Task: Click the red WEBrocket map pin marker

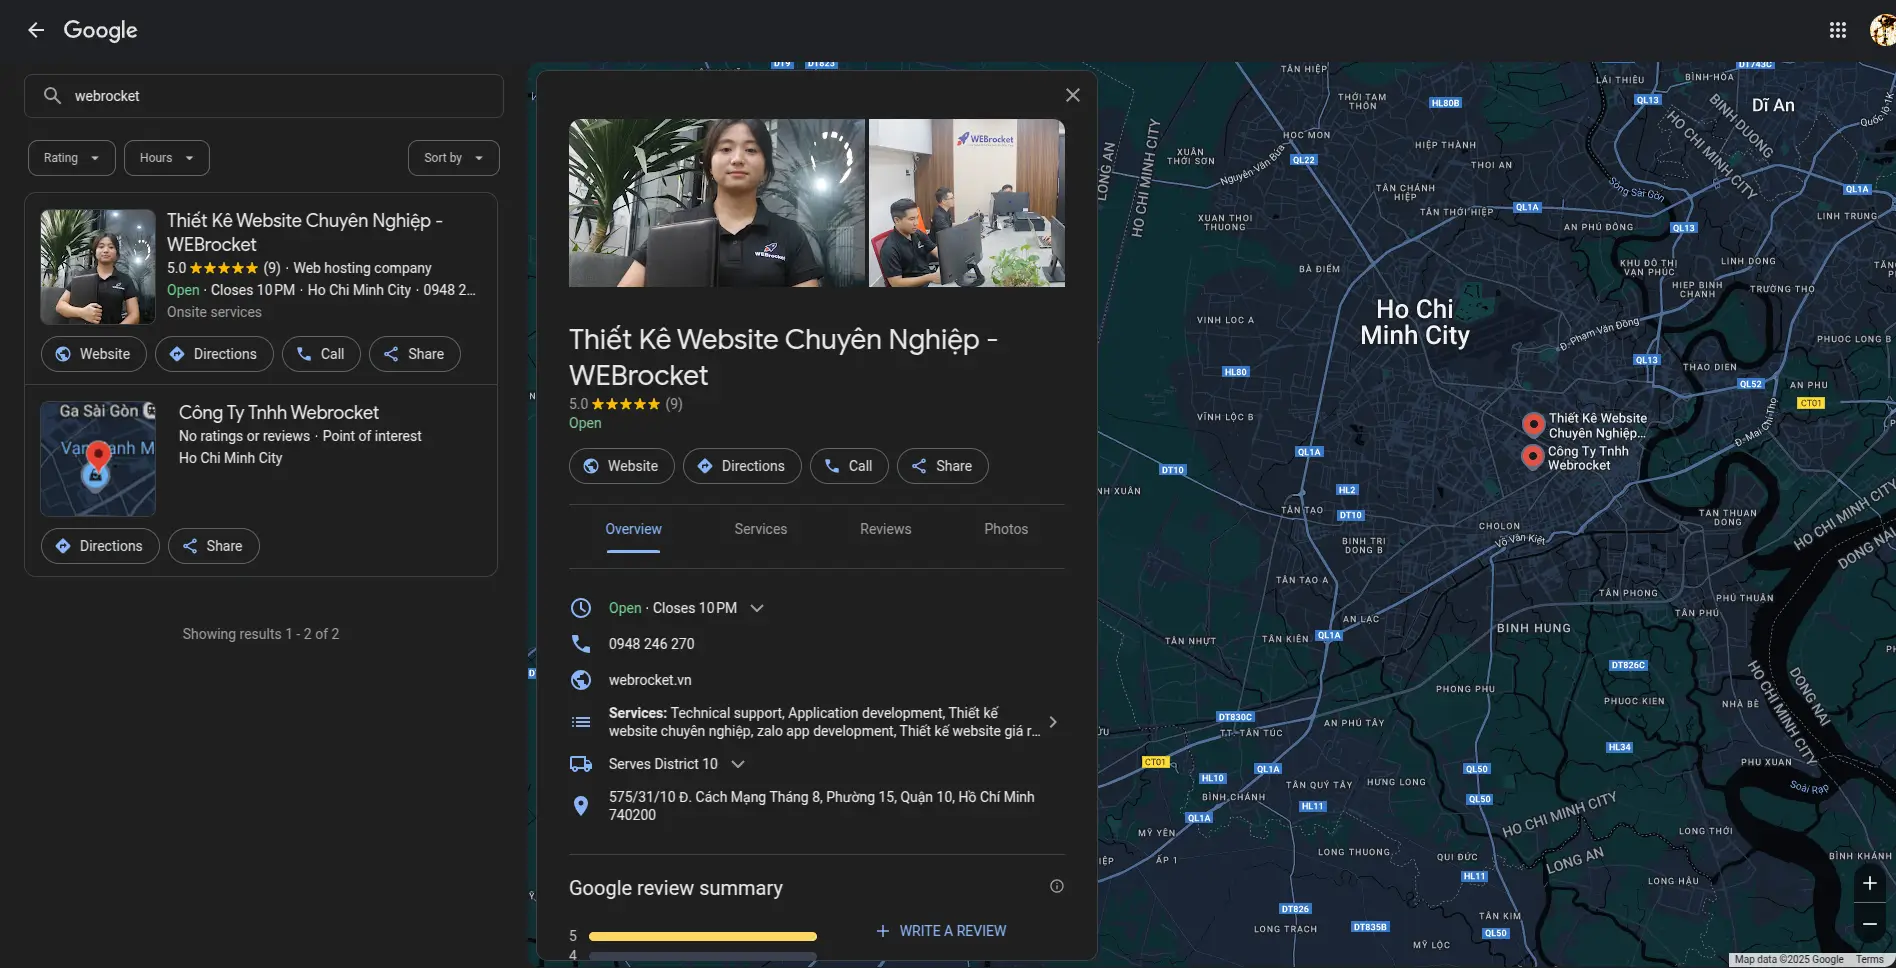Action: pos(1532,424)
